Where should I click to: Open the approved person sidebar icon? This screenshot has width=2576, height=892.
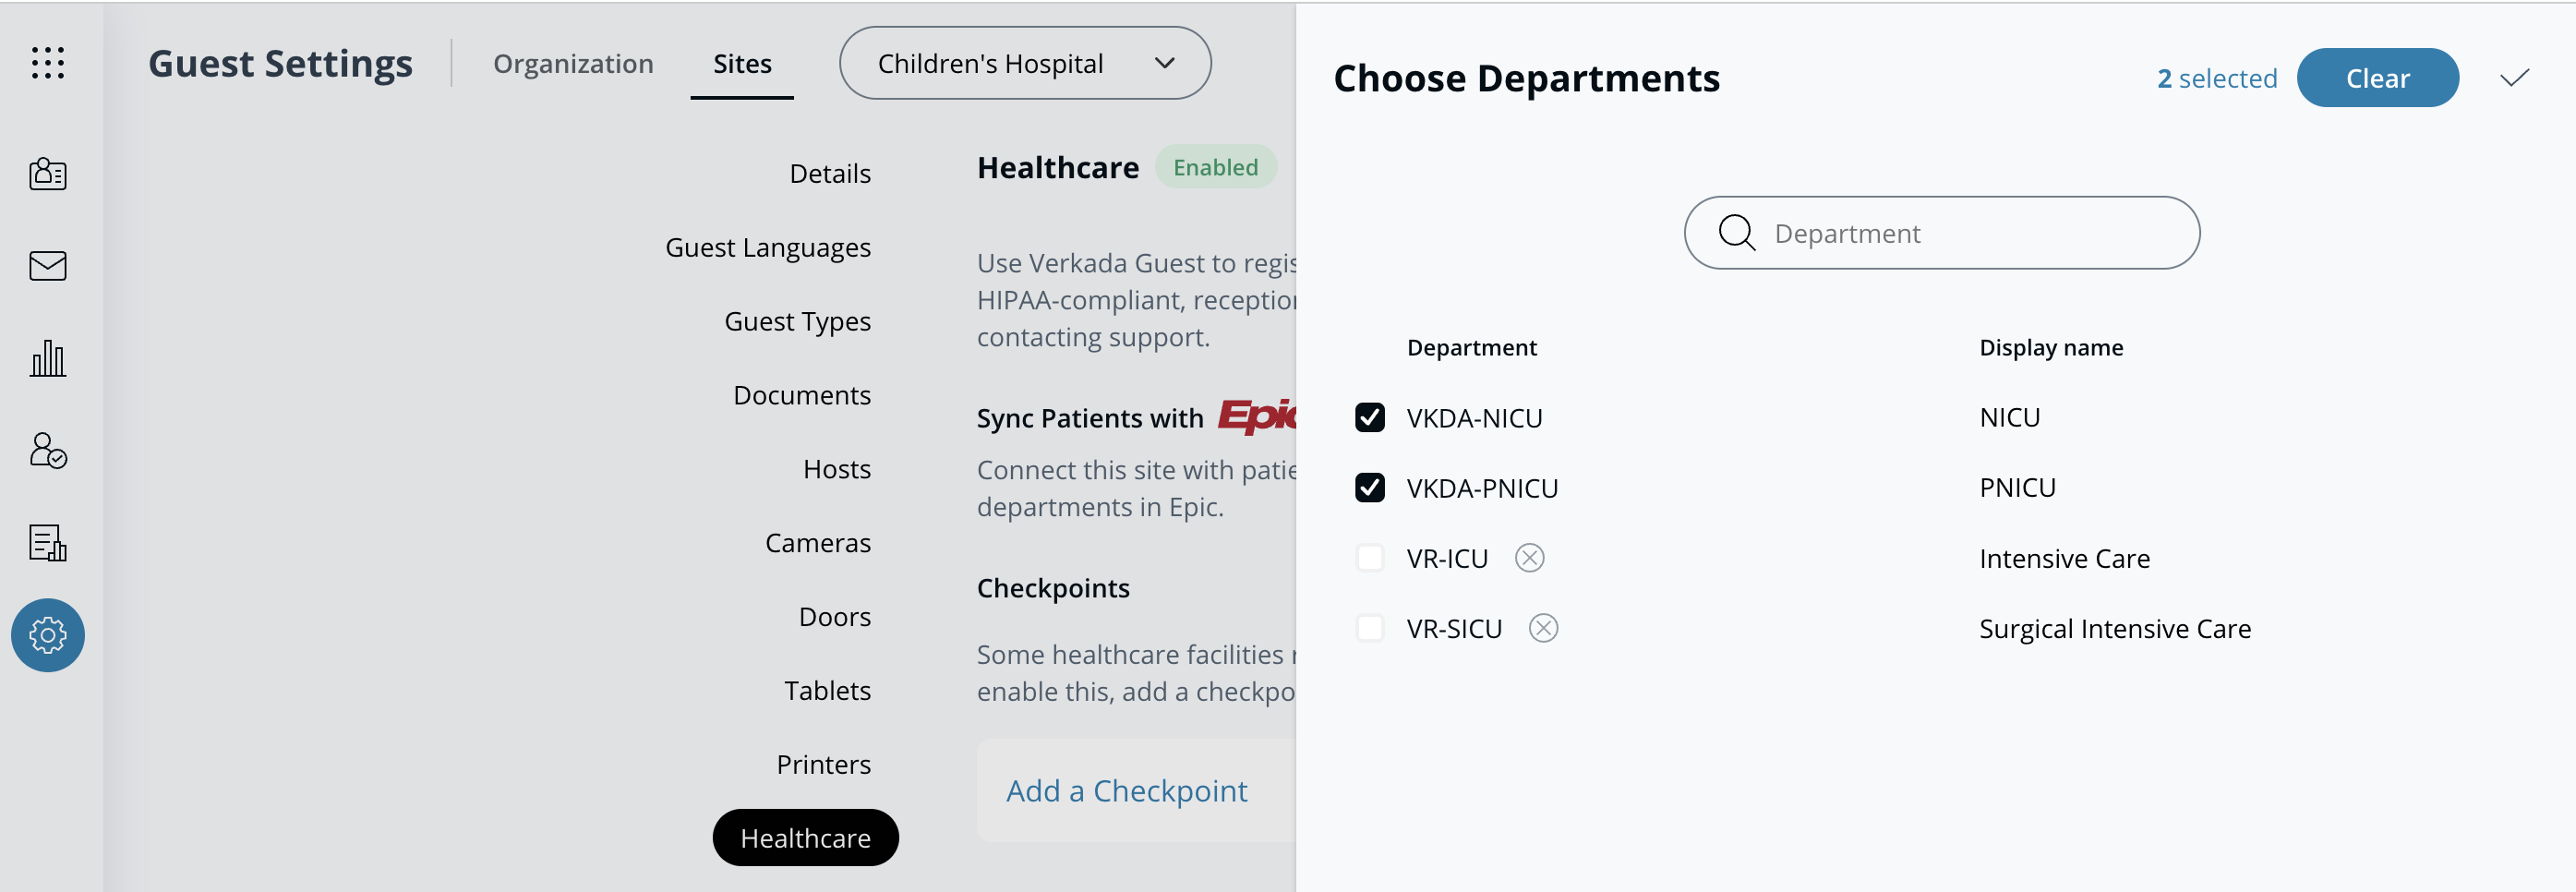48,450
